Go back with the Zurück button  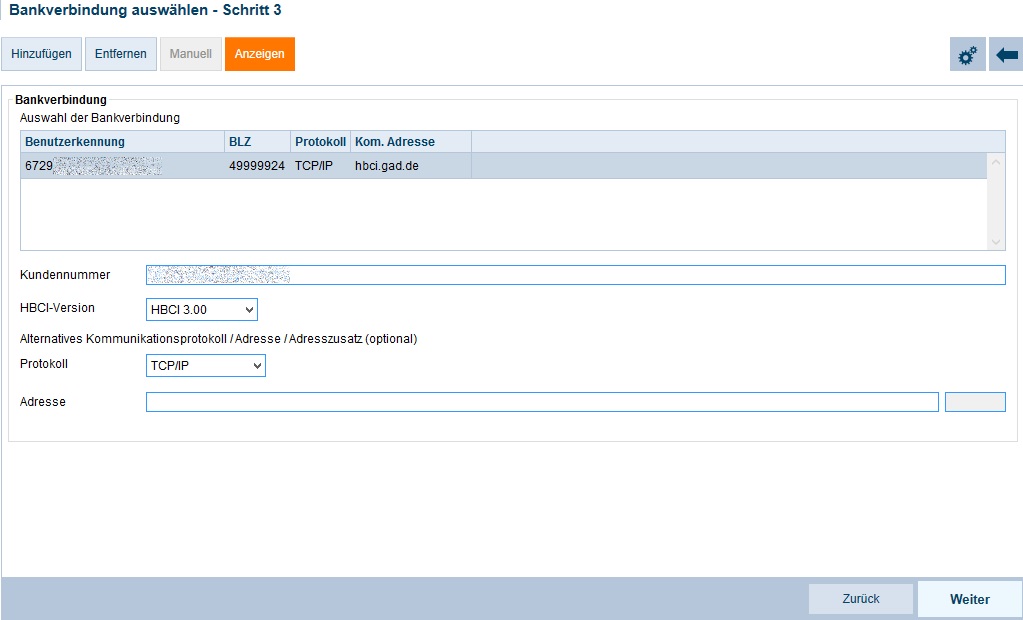[861, 599]
